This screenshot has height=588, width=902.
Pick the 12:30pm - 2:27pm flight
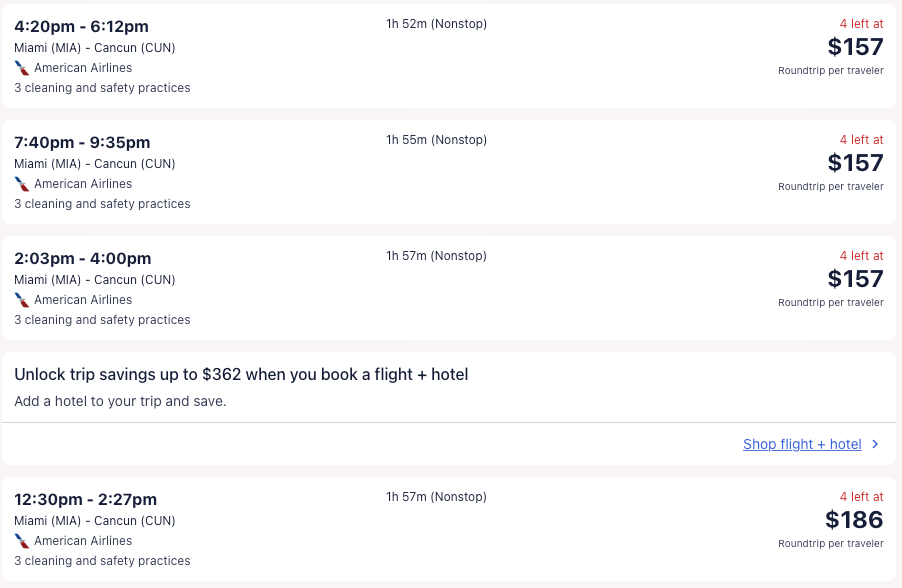pos(85,499)
